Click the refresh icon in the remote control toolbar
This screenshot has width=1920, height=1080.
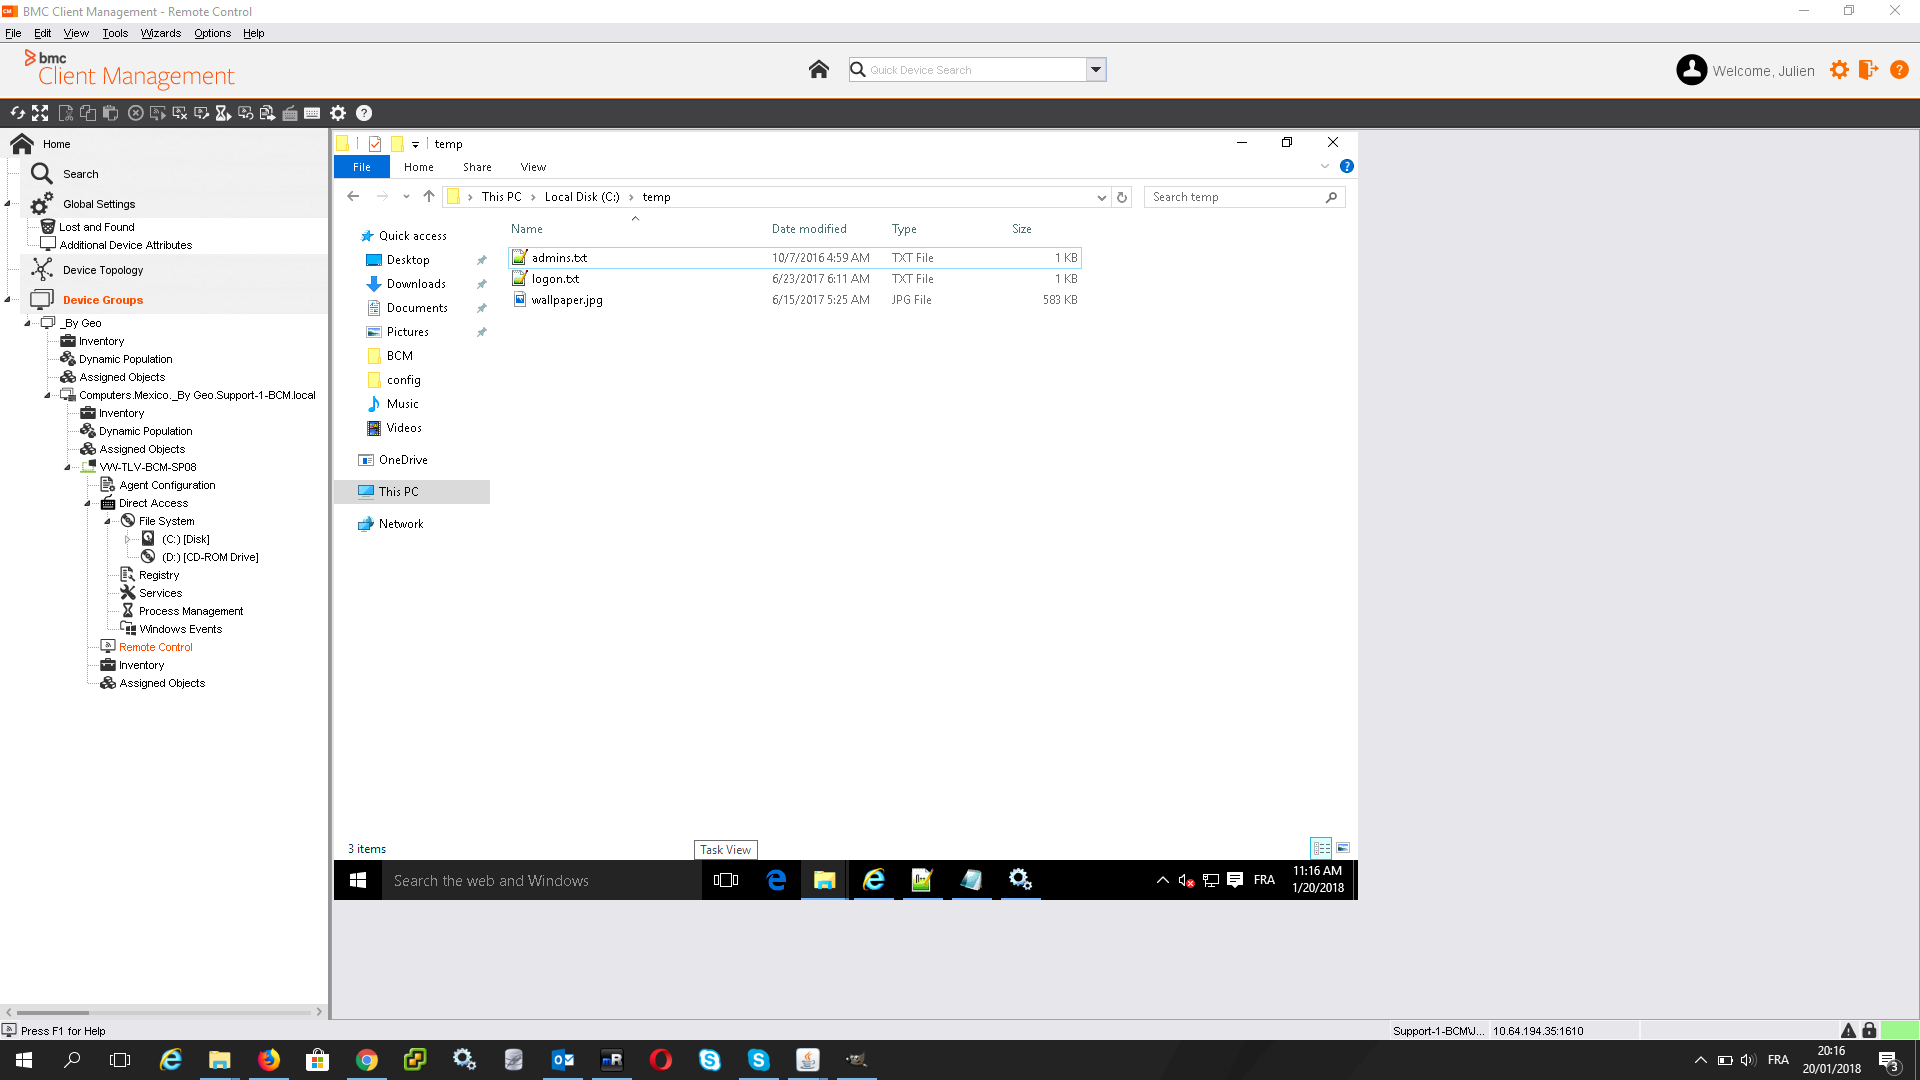tap(17, 113)
